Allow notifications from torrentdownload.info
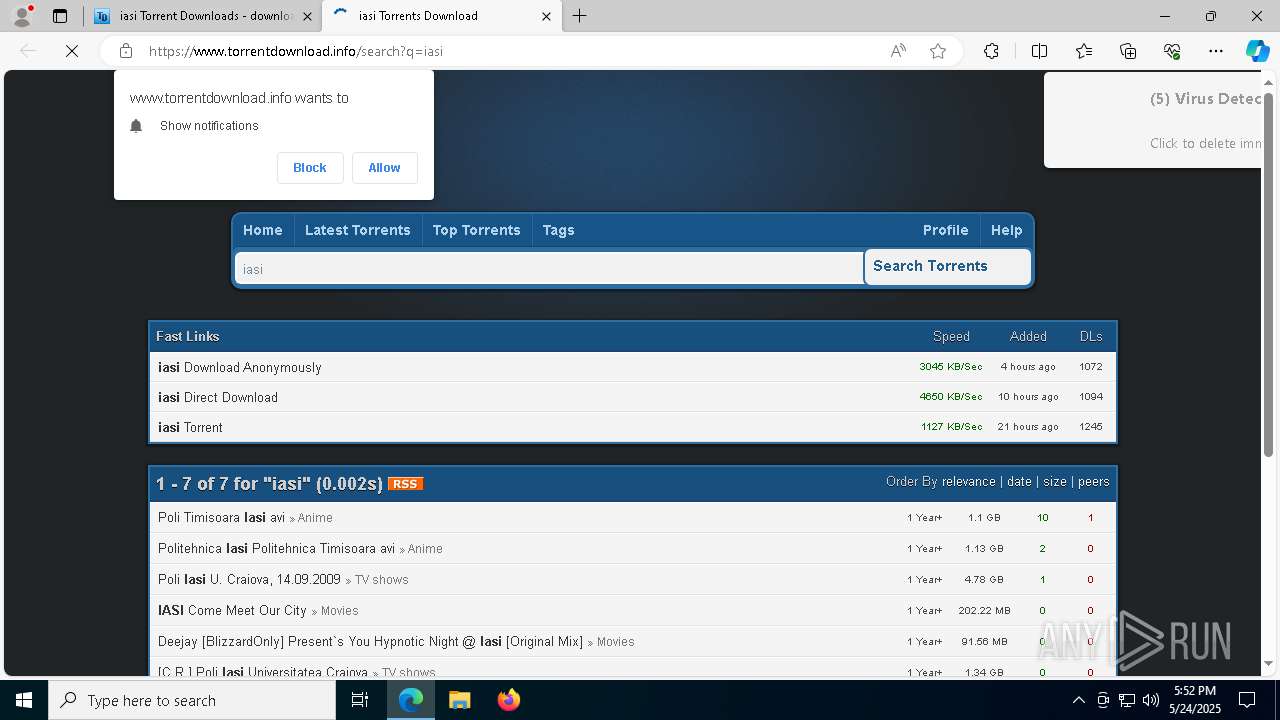The width and height of the screenshot is (1280, 720). point(384,168)
